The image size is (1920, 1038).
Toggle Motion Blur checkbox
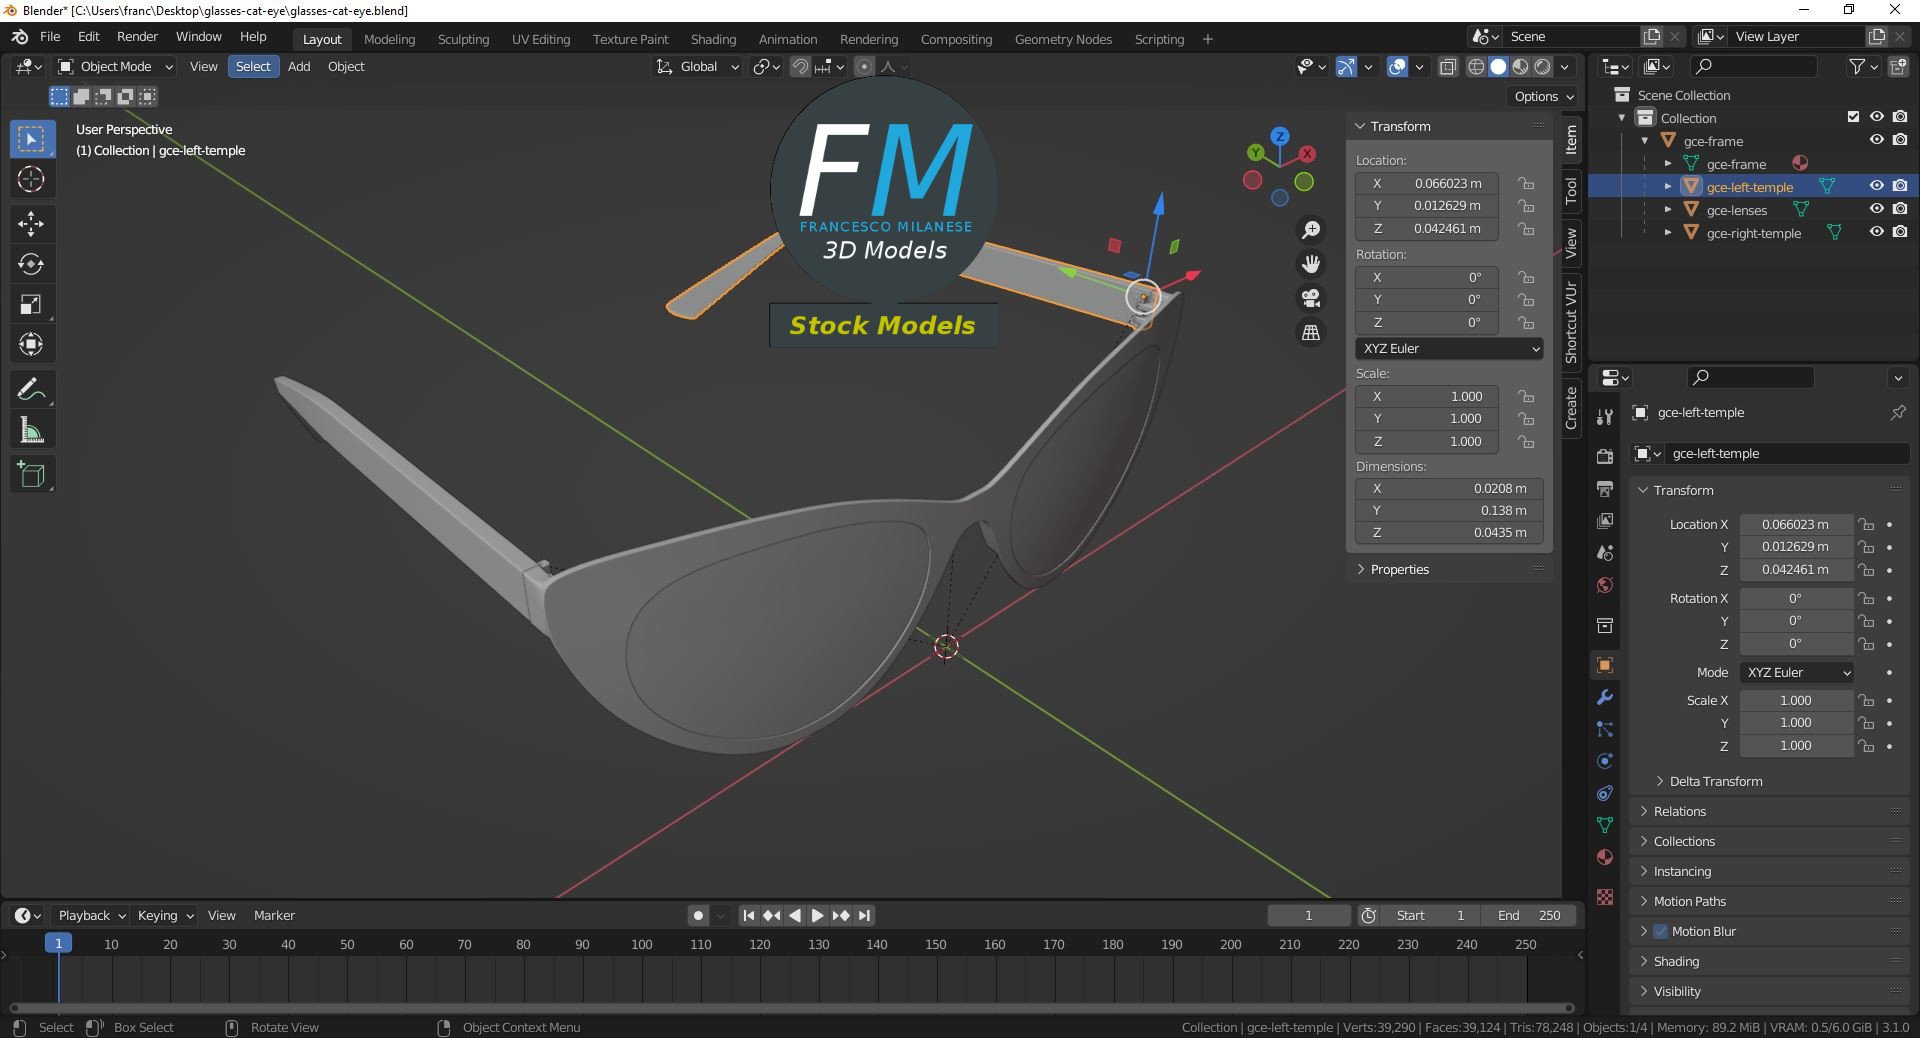(1660, 931)
